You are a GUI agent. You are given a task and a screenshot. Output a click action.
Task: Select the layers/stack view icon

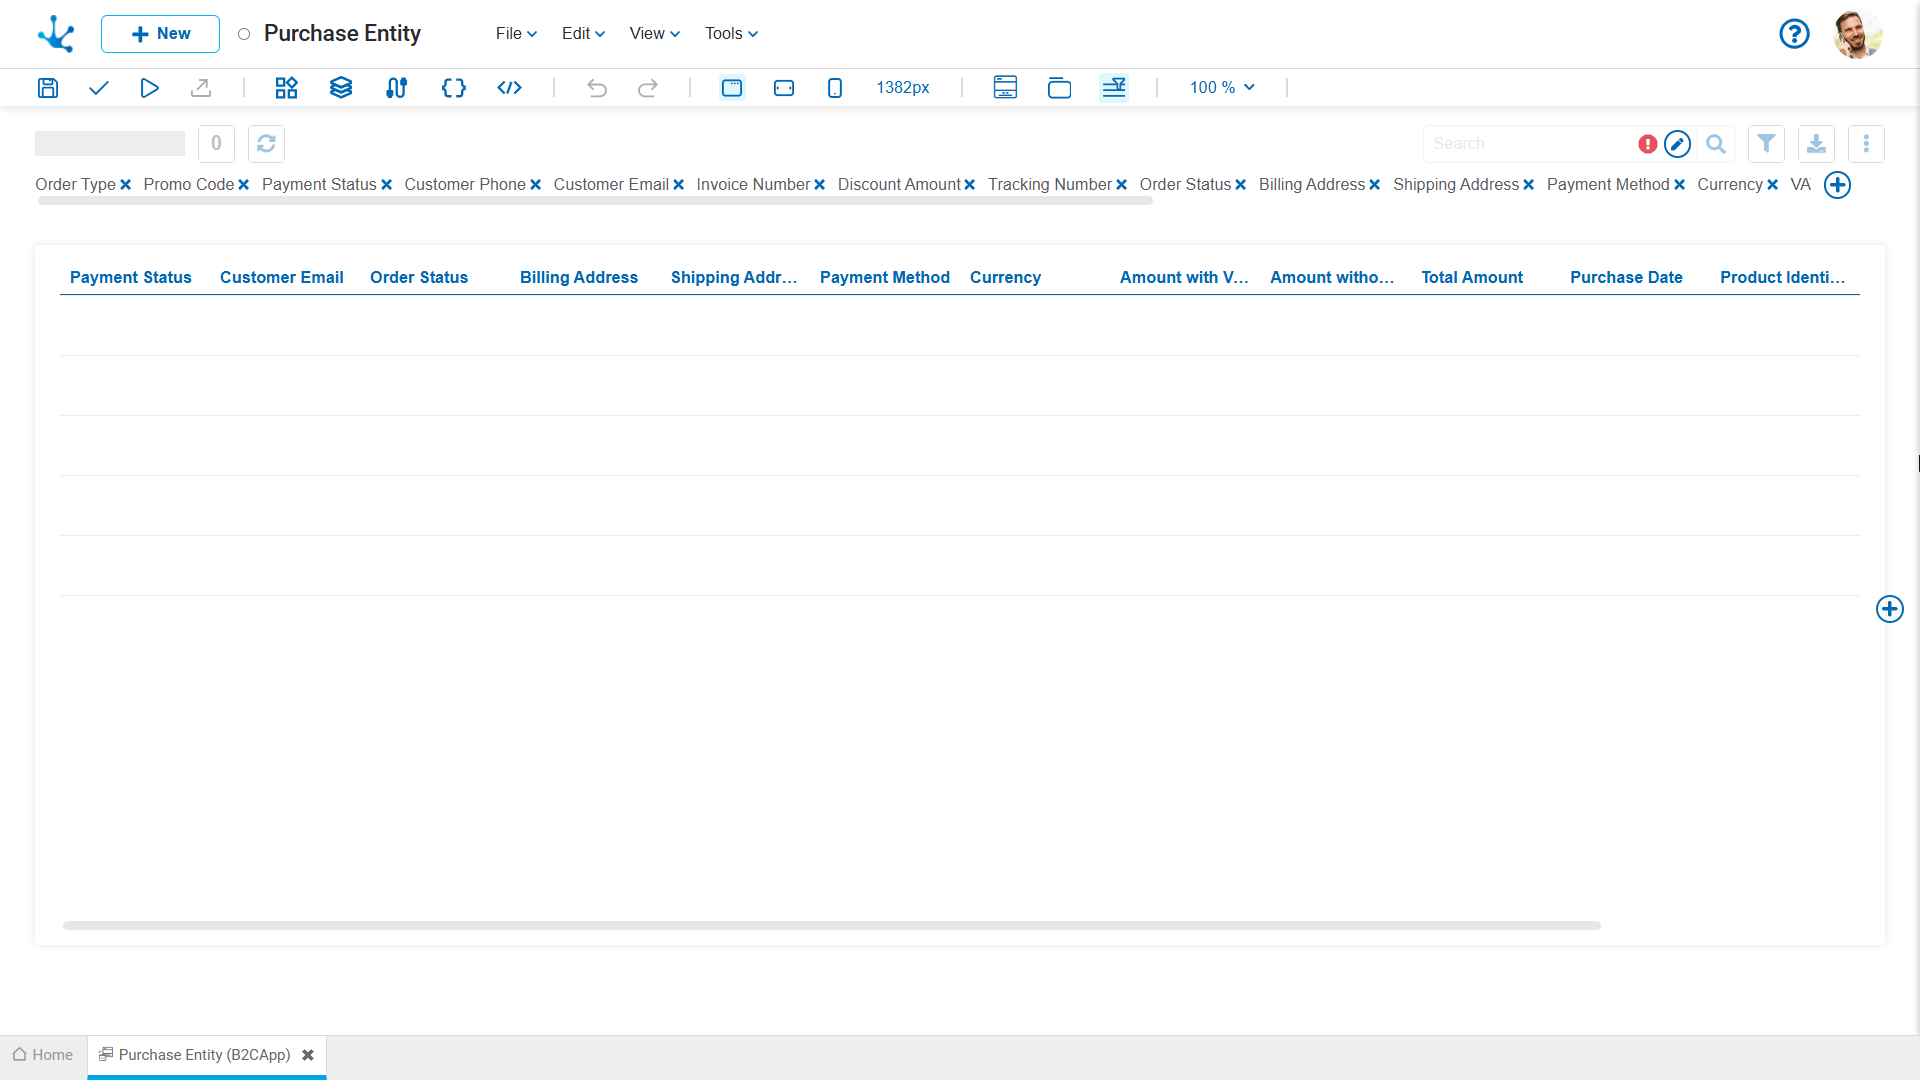click(340, 87)
